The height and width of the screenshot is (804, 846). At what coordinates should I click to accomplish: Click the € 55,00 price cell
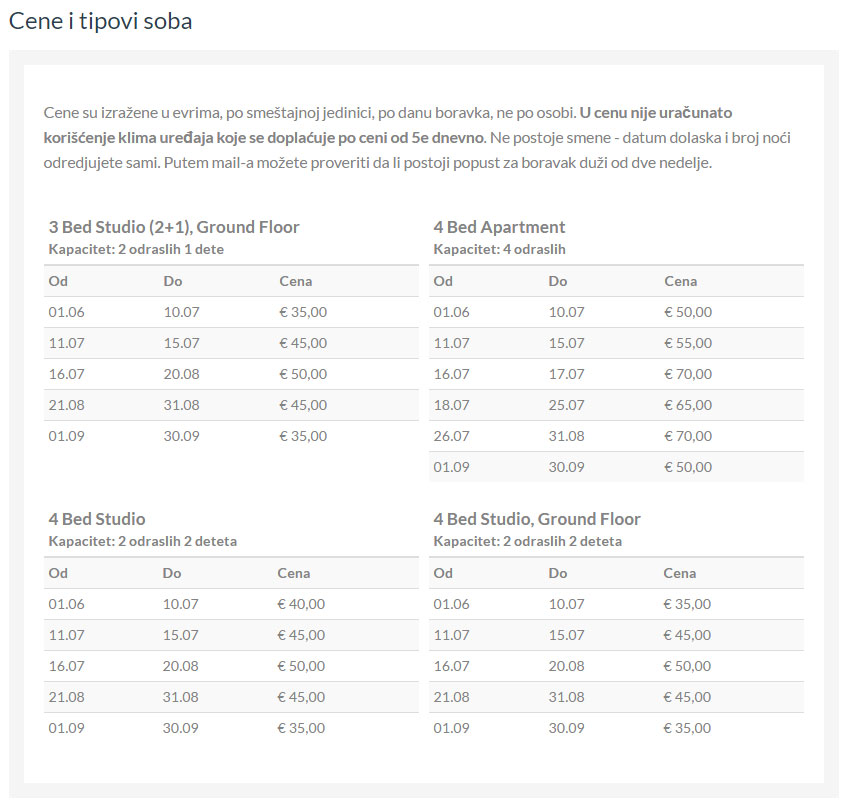coord(688,343)
